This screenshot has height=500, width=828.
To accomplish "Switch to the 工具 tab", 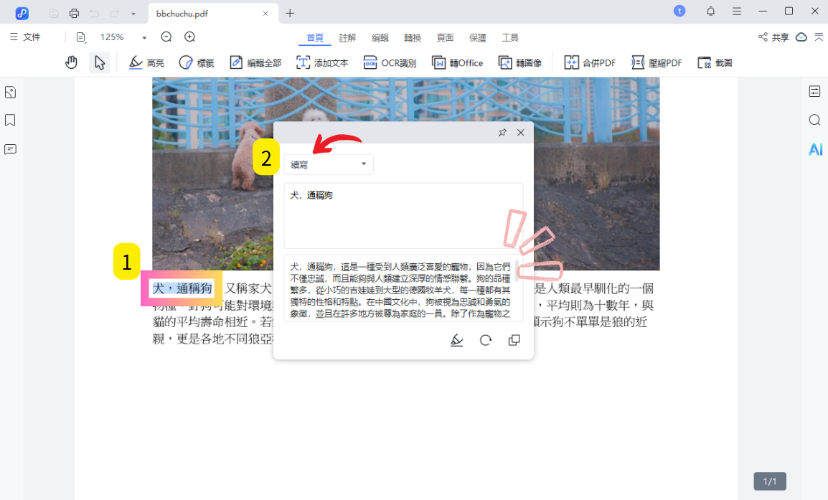I will pos(510,37).
